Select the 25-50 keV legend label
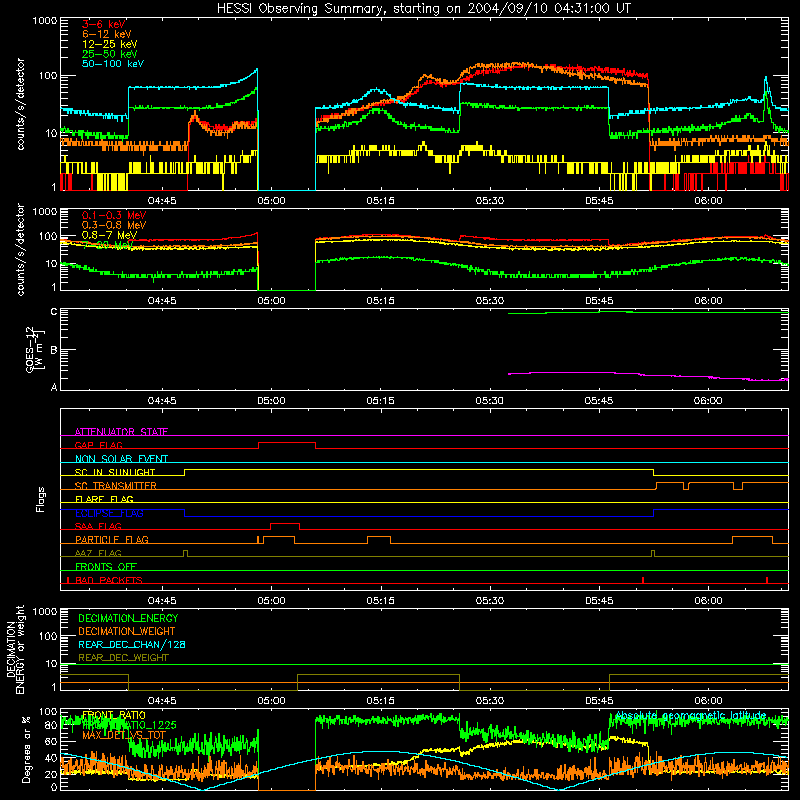The width and height of the screenshot is (800, 800). click(109, 54)
